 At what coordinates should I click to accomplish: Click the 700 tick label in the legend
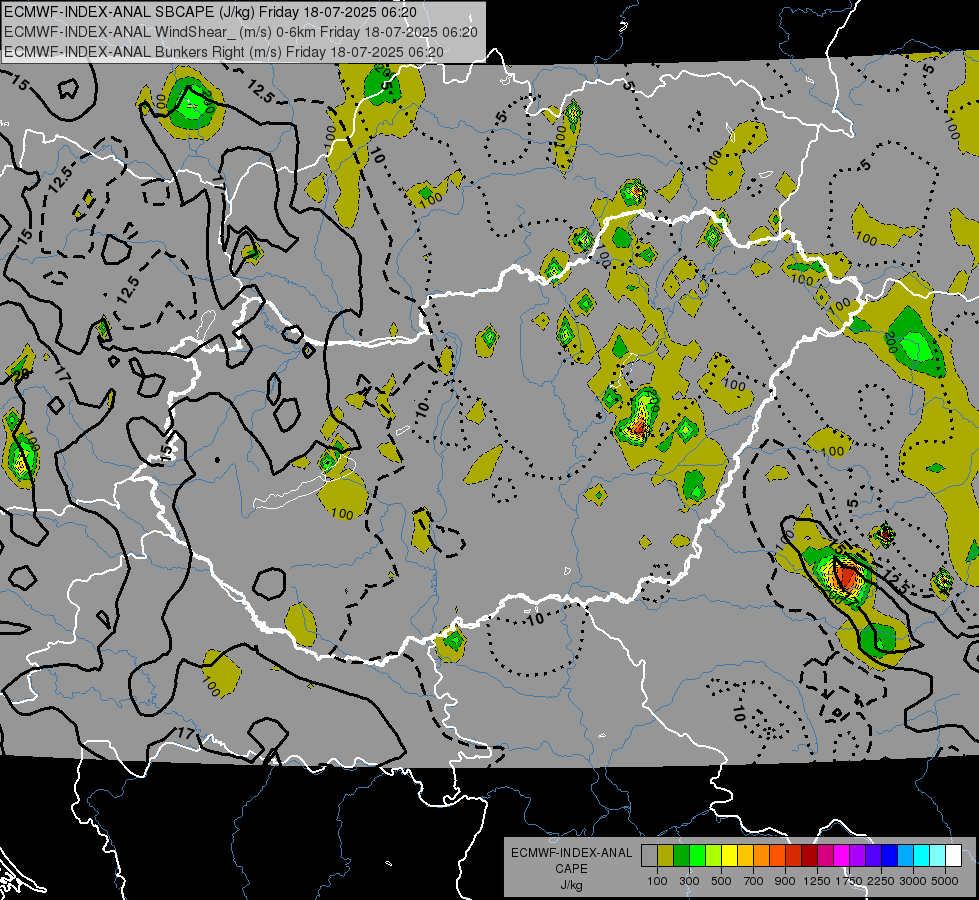(x=754, y=881)
